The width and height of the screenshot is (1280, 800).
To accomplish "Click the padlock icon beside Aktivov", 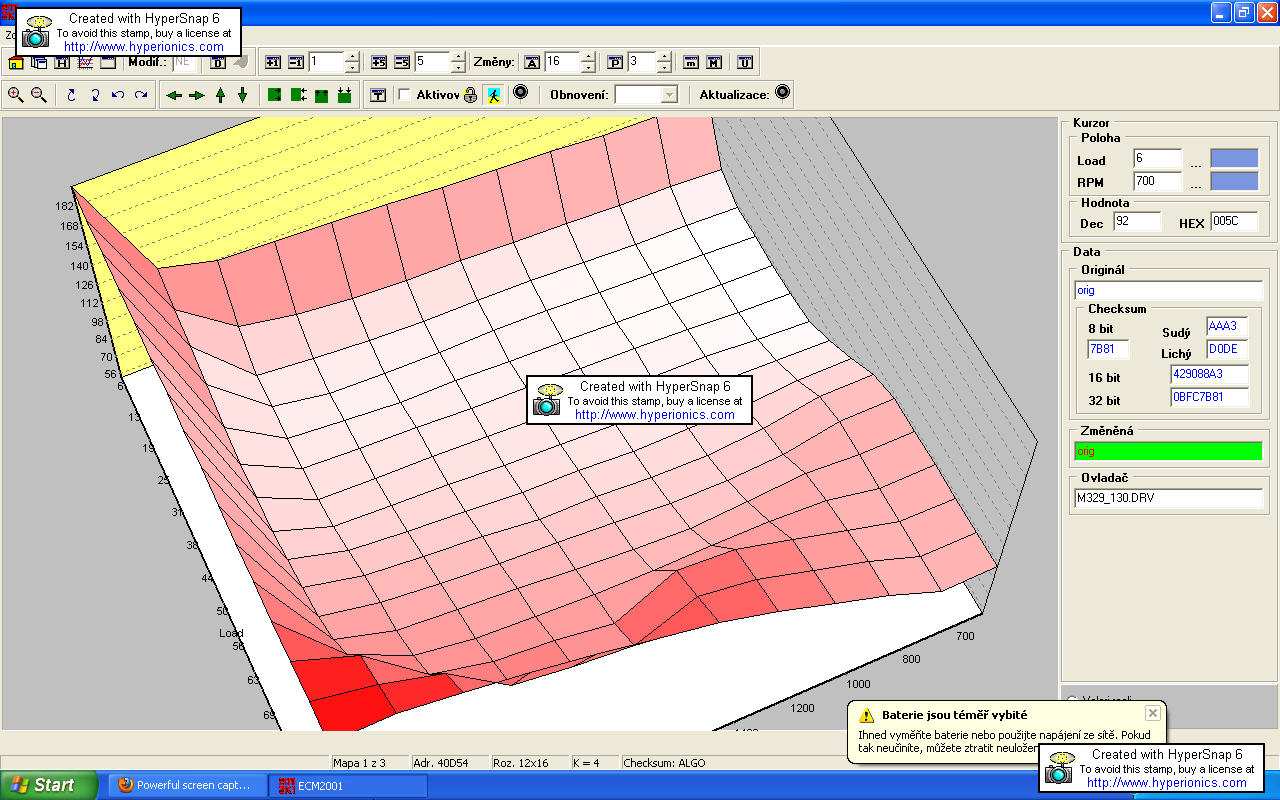I will (x=470, y=95).
